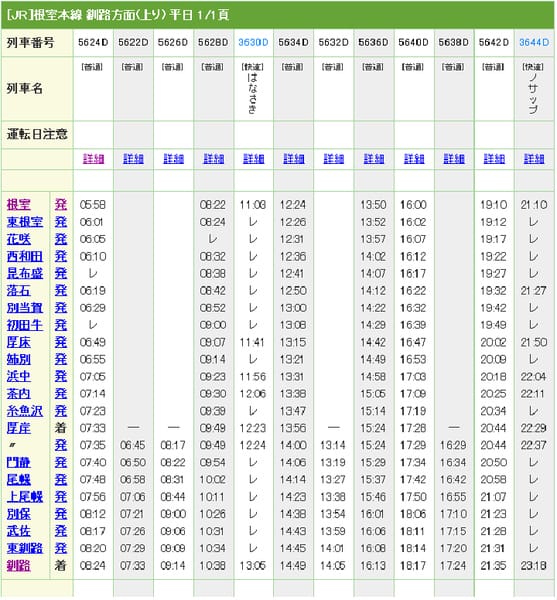Click train number 3630D link

[253, 42]
